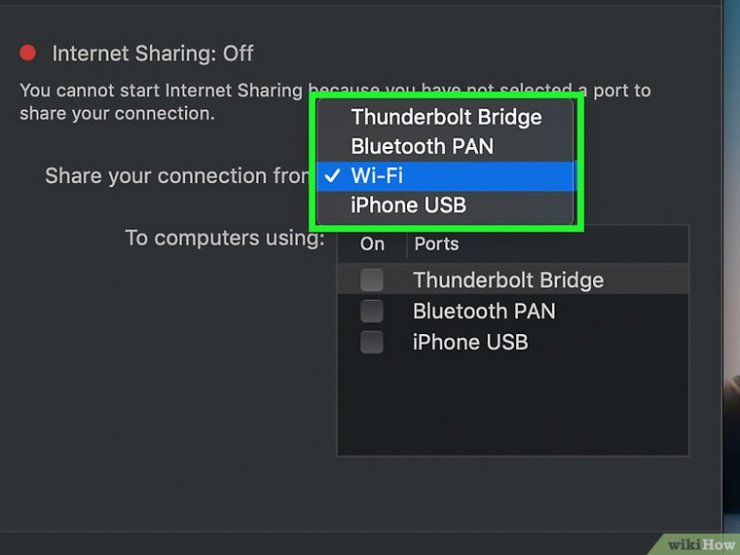This screenshot has height=555, width=740.
Task: Select the iPhone USB row label
Action: click(x=471, y=342)
